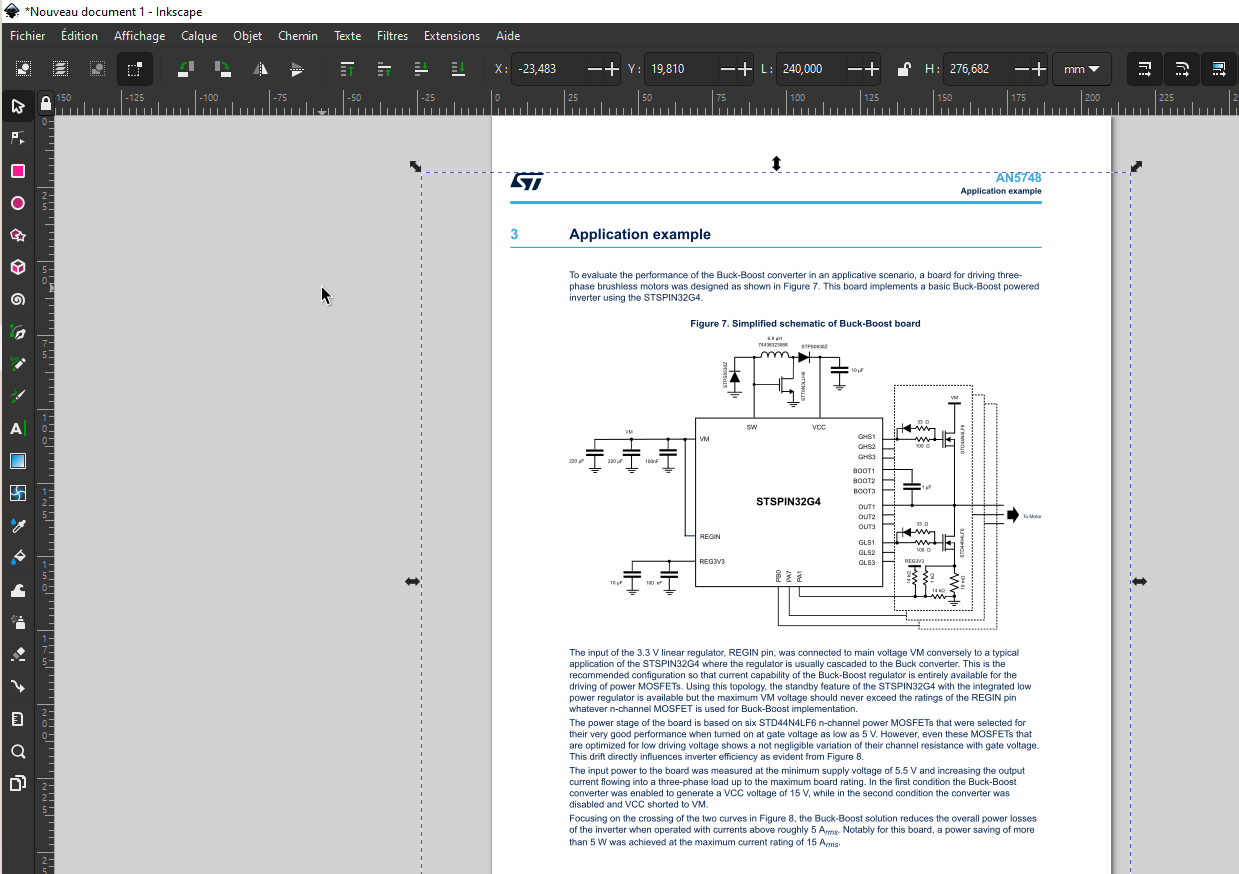Raise selection to top
The image size is (1239, 874).
pyautogui.click(x=347, y=69)
